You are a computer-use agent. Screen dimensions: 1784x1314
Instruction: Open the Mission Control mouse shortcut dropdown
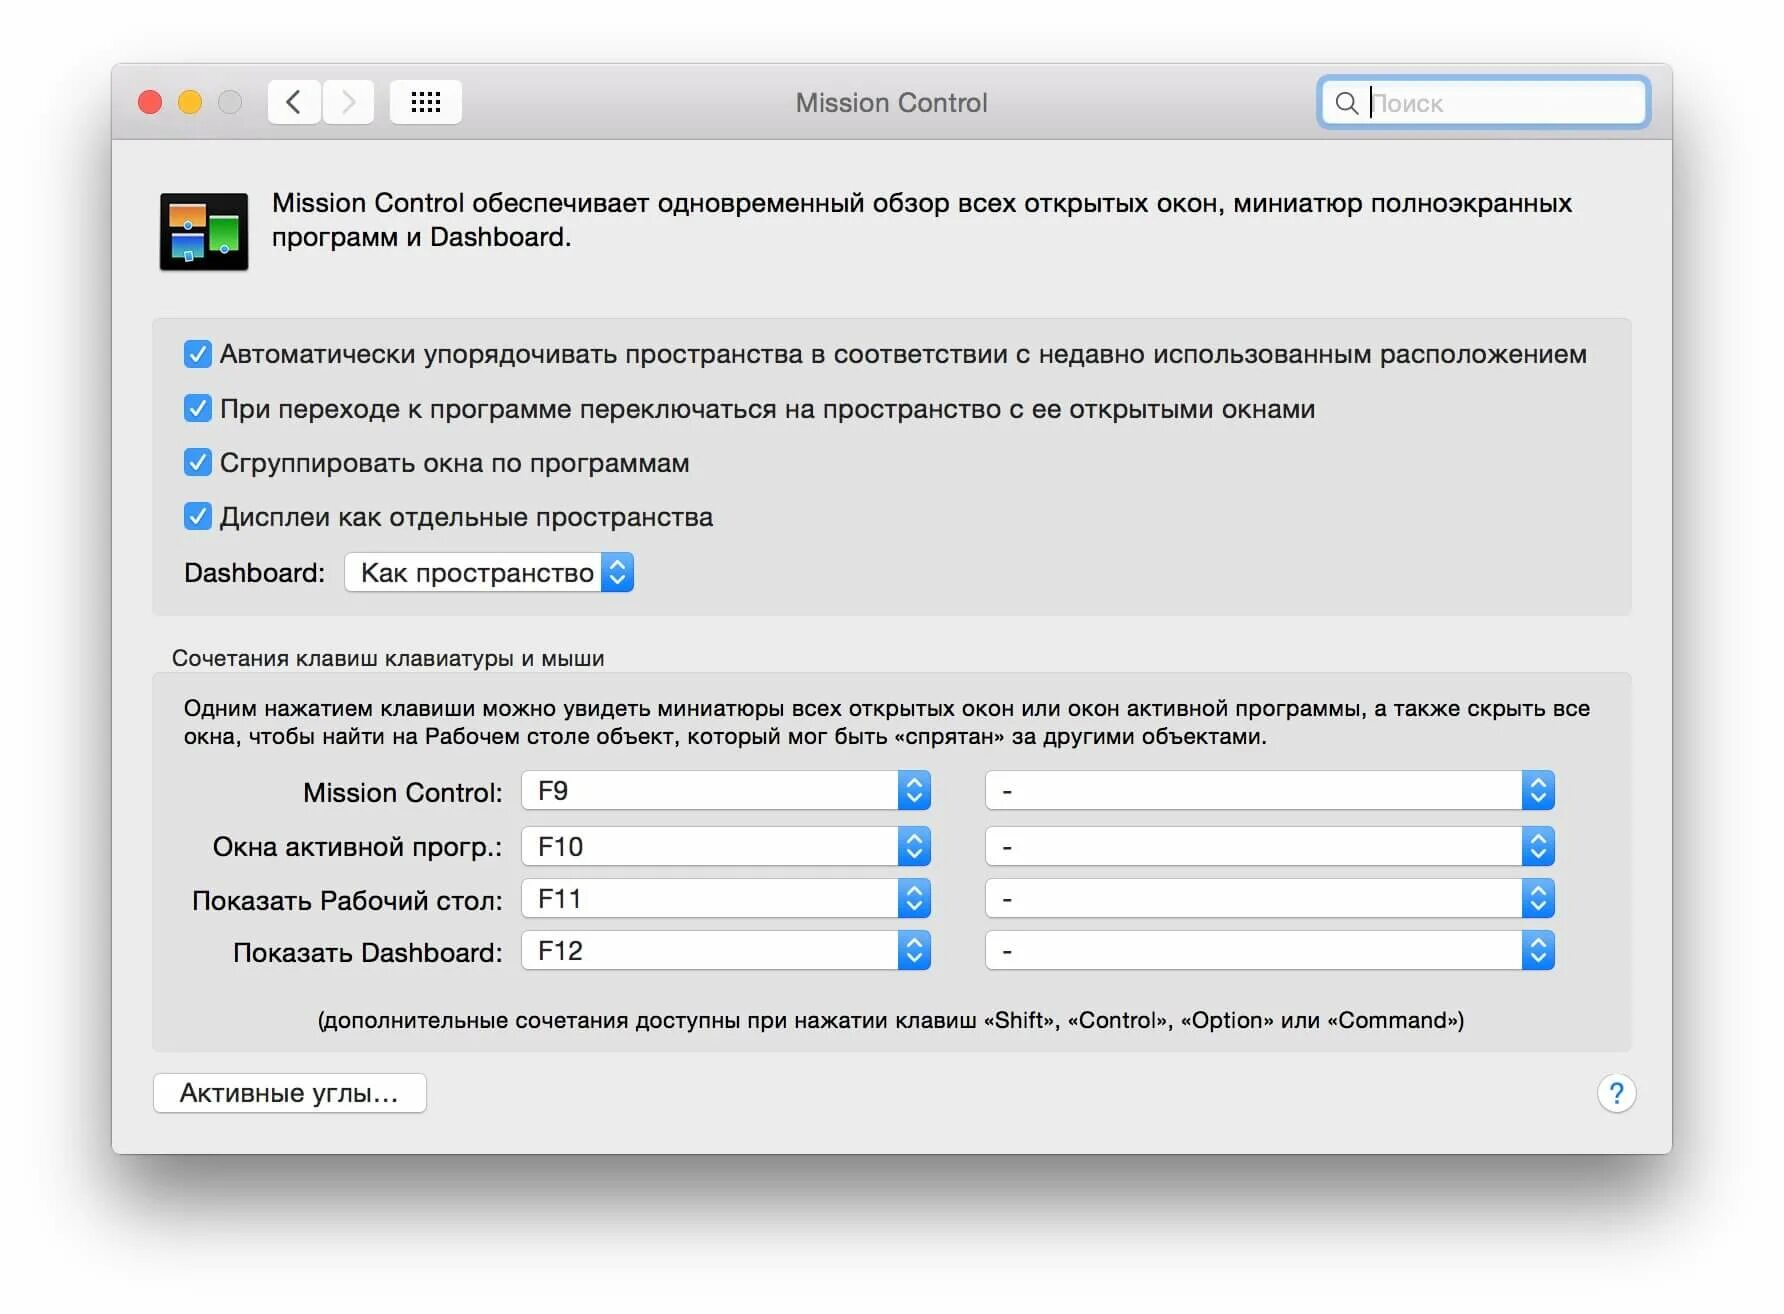[x=1270, y=790]
